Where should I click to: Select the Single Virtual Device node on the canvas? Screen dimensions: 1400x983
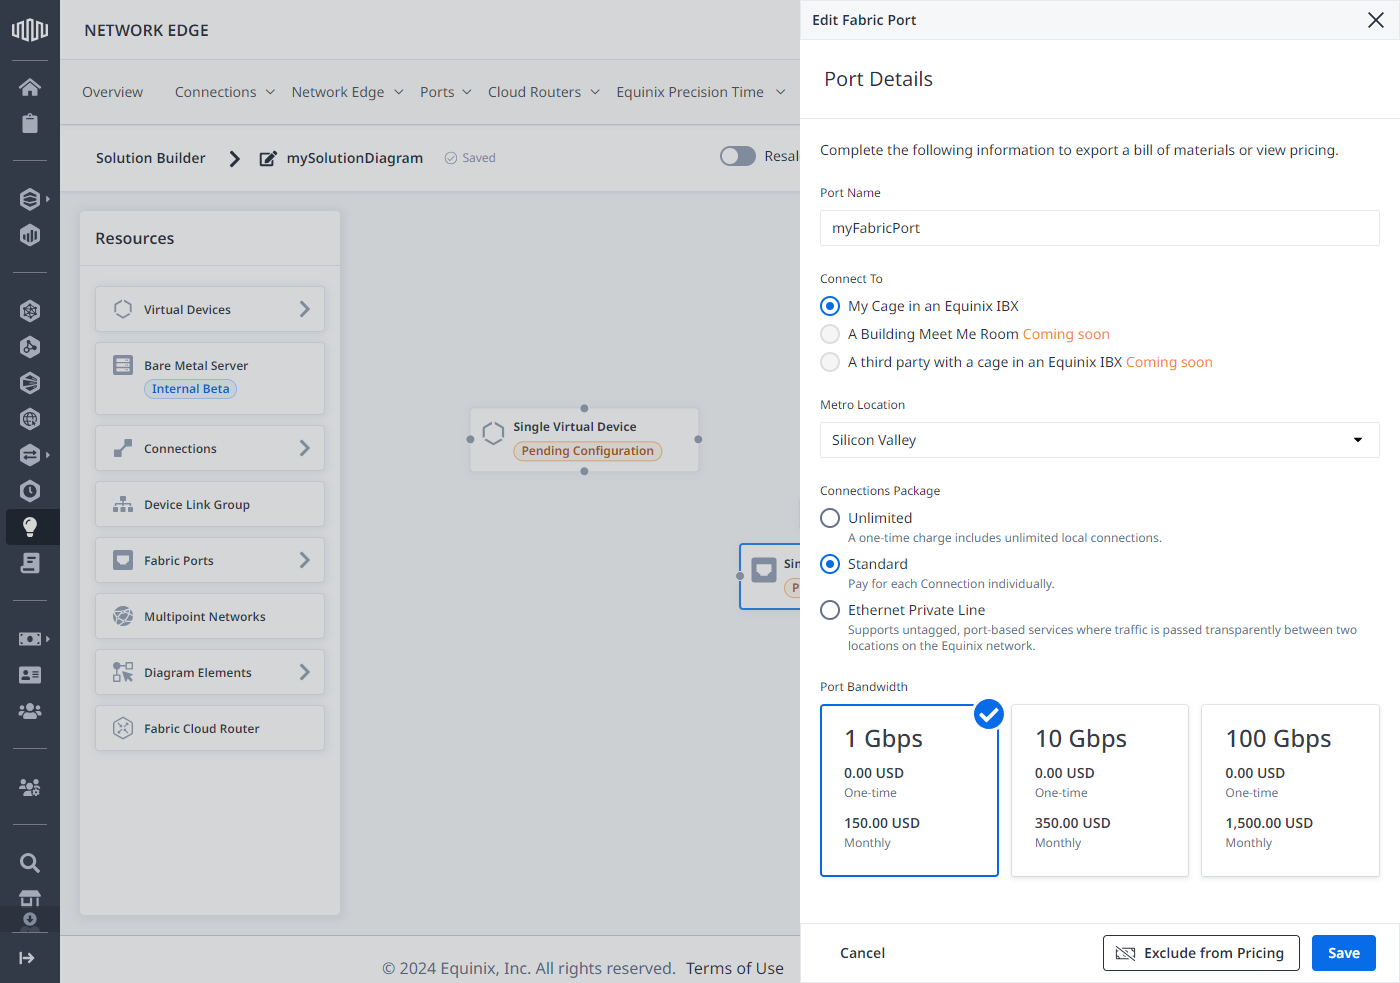[x=584, y=439]
